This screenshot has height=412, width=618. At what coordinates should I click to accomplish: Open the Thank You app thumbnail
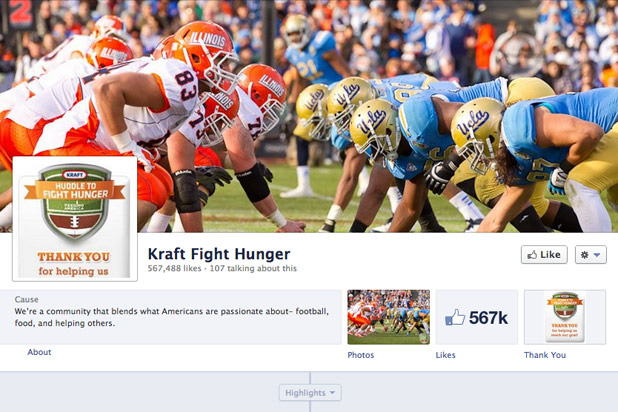click(565, 317)
